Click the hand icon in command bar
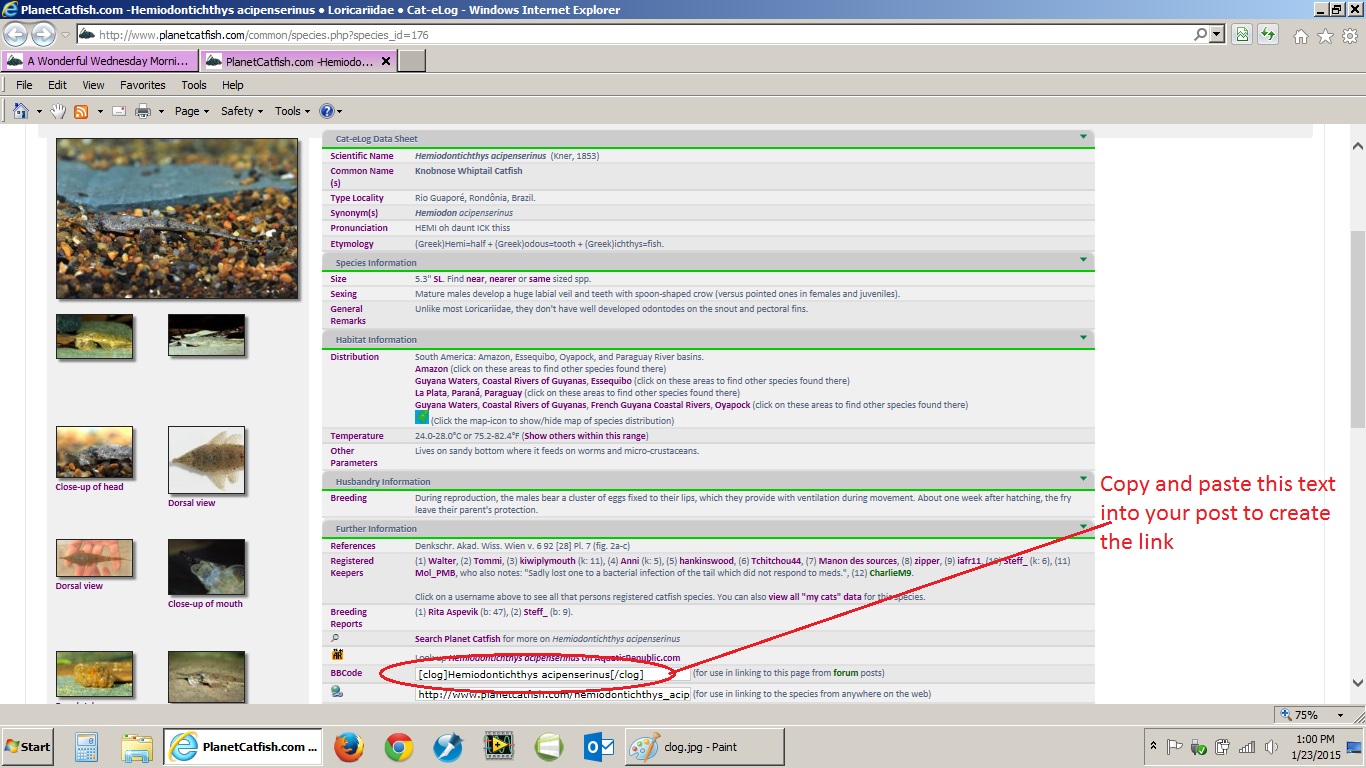 pos(59,111)
